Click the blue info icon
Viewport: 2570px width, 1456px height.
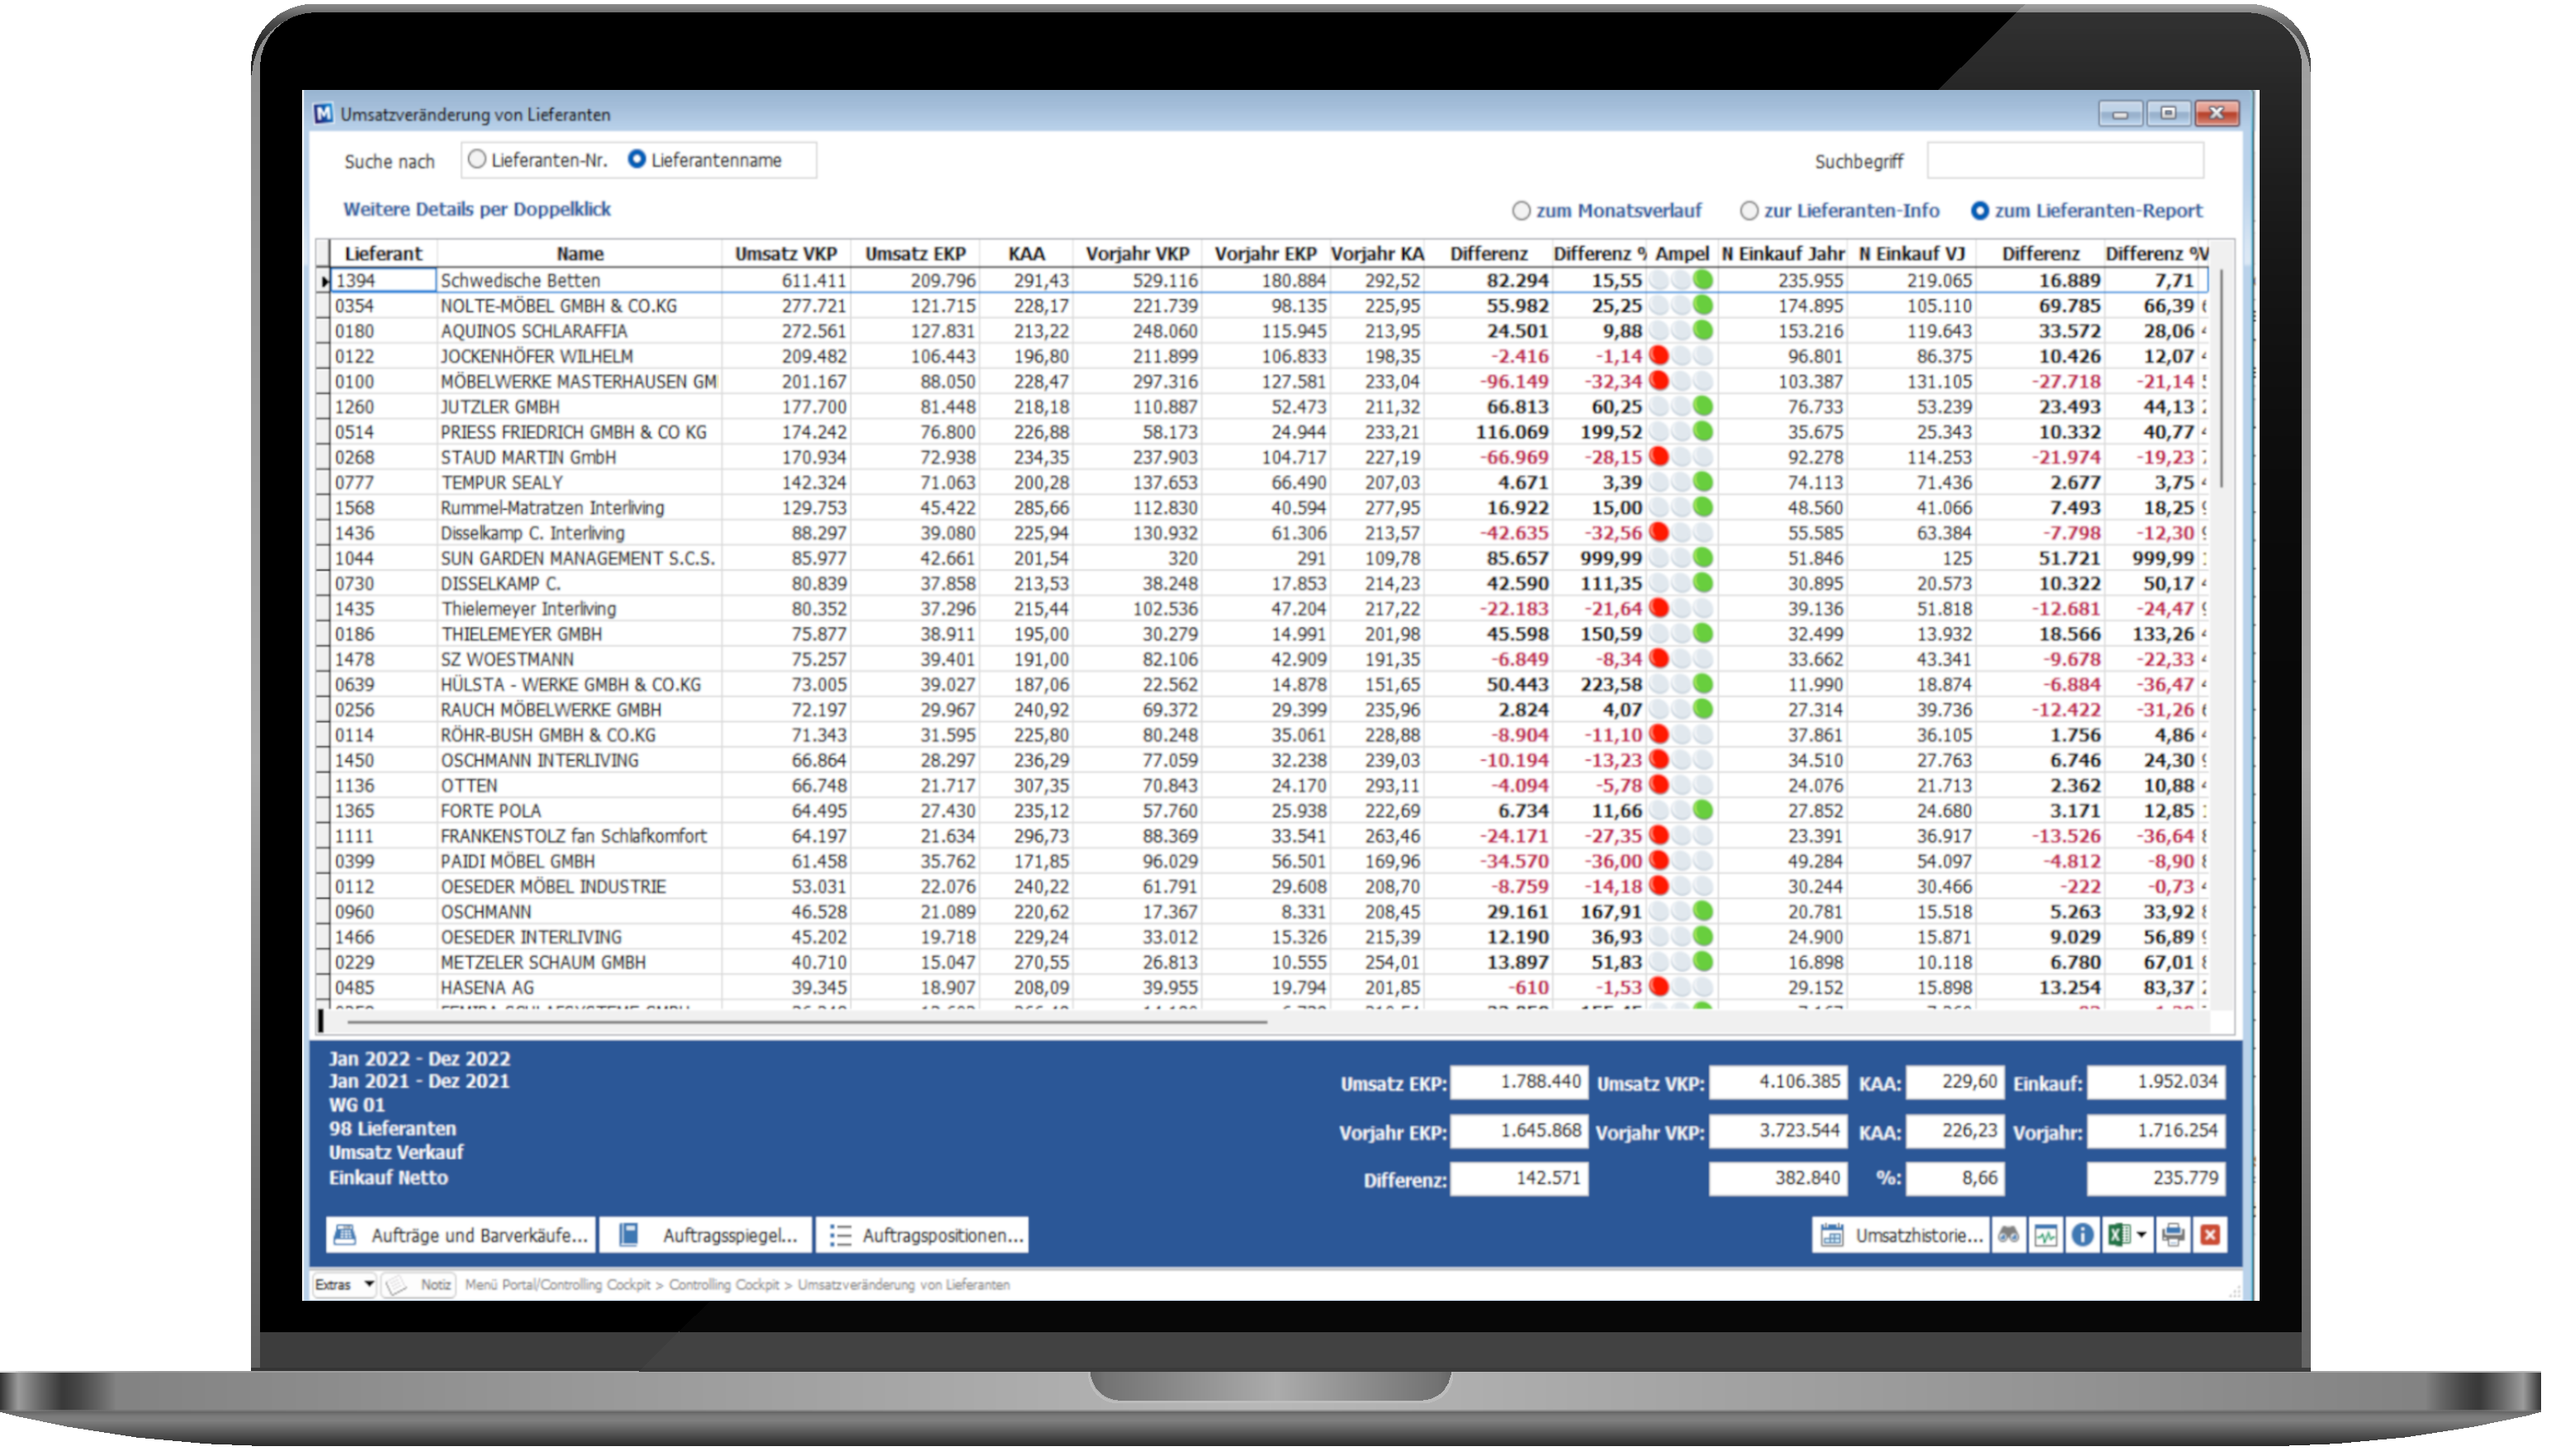[x=2082, y=1235]
